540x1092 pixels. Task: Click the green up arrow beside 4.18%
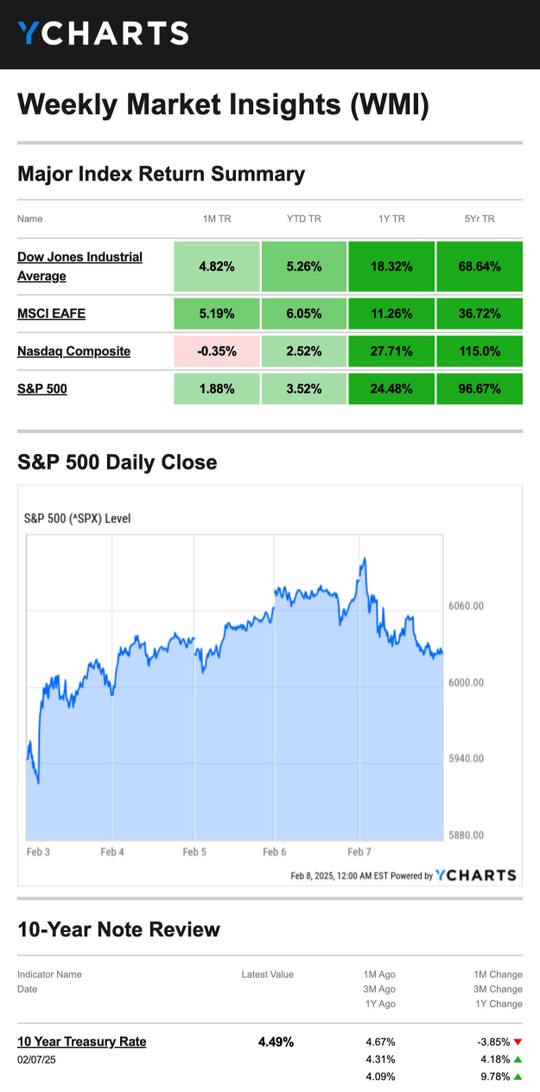coord(518,1059)
